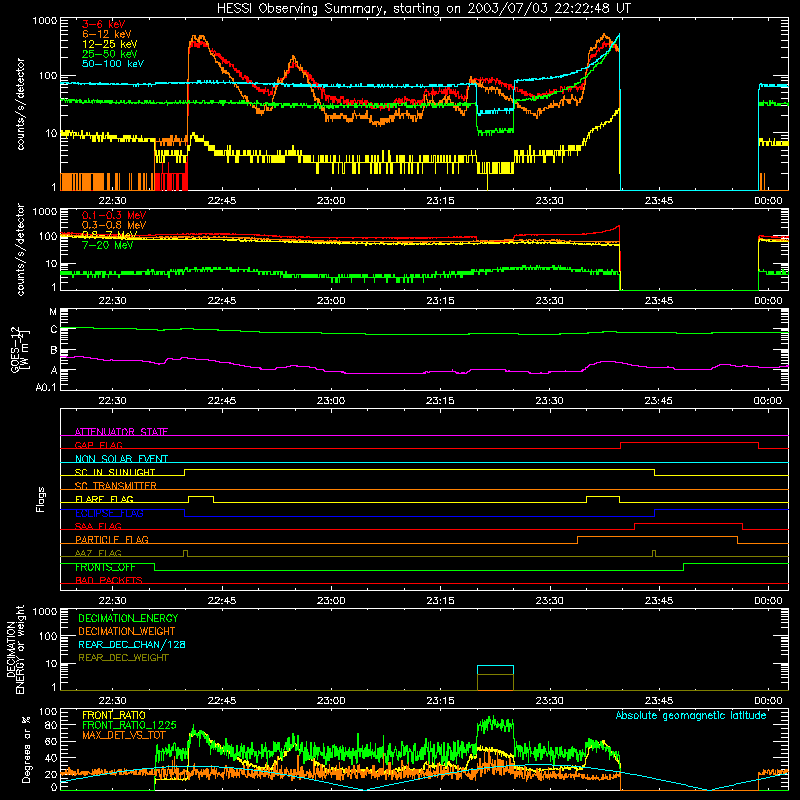Click the DECIMATION_ENERGY legend label
The width and height of the screenshot is (800, 800).
(128, 618)
